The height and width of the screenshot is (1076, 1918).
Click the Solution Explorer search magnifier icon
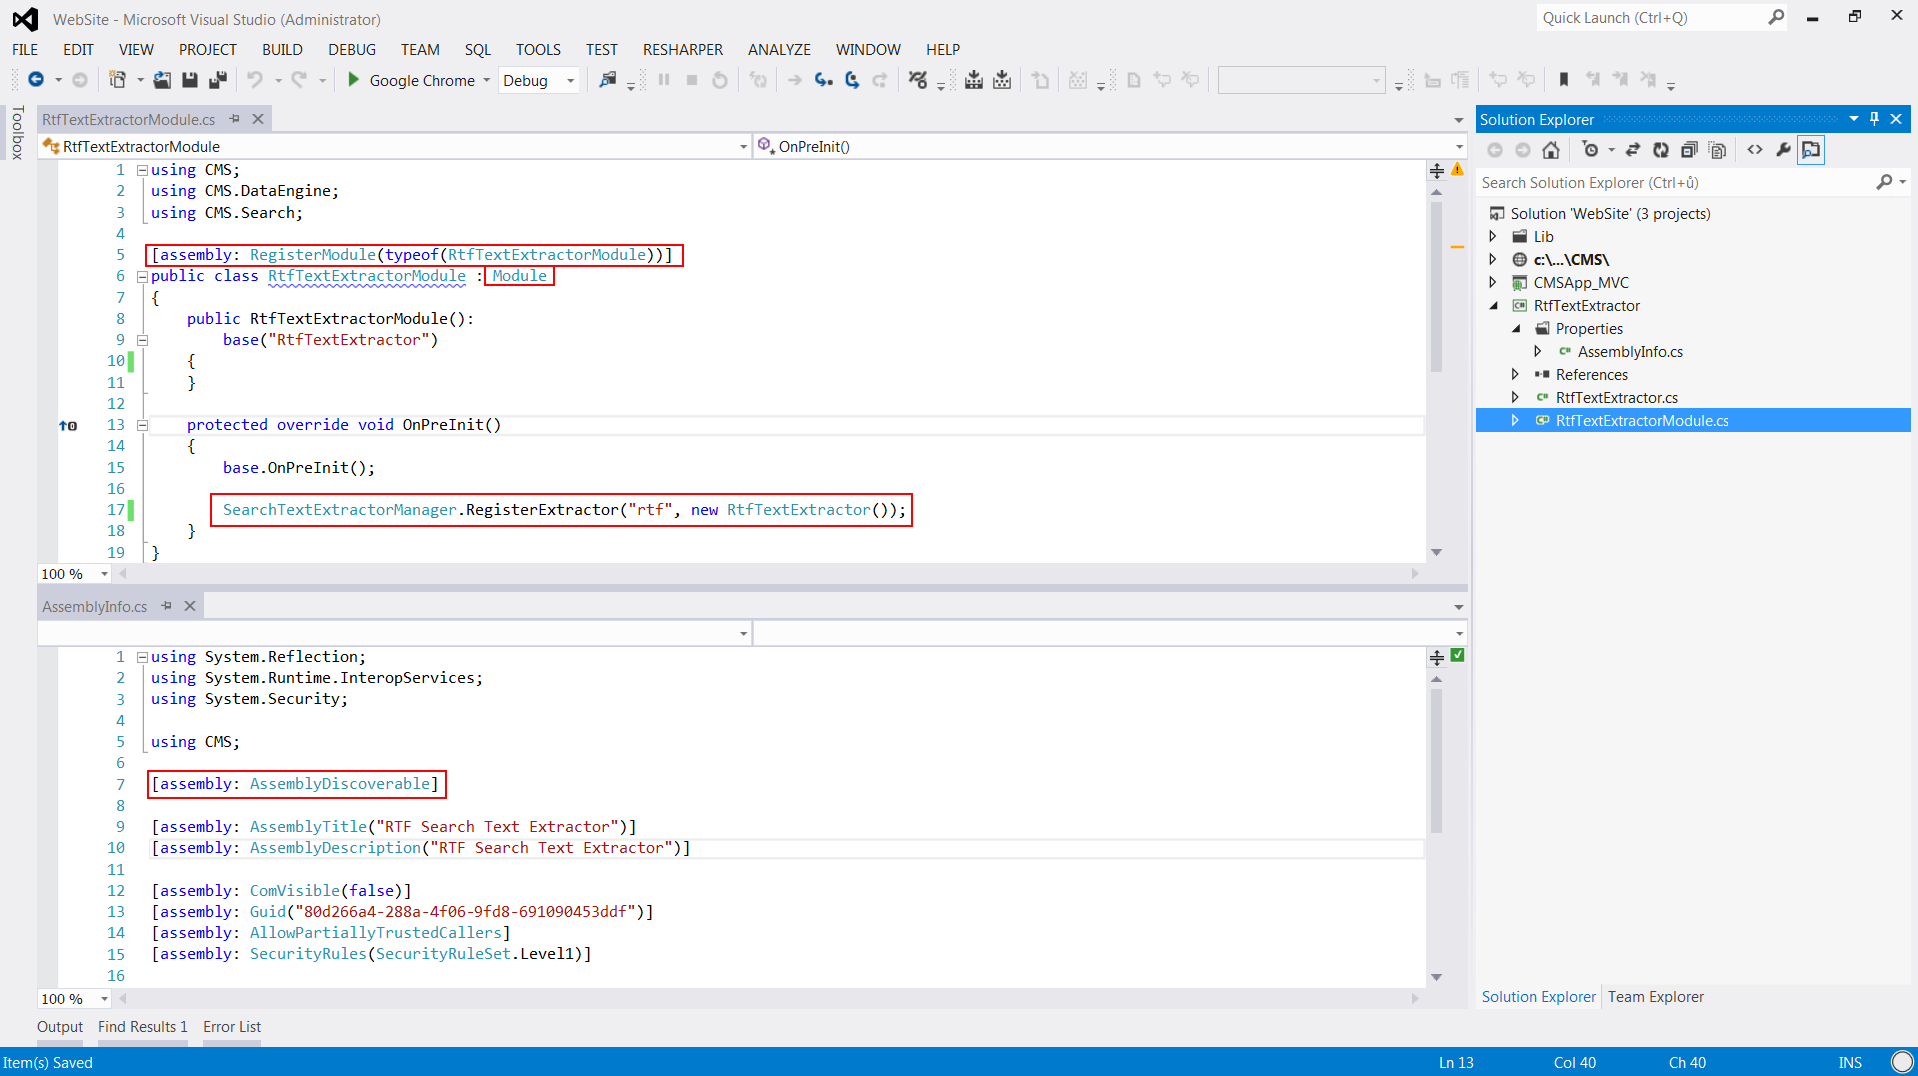pyautogui.click(x=1884, y=182)
